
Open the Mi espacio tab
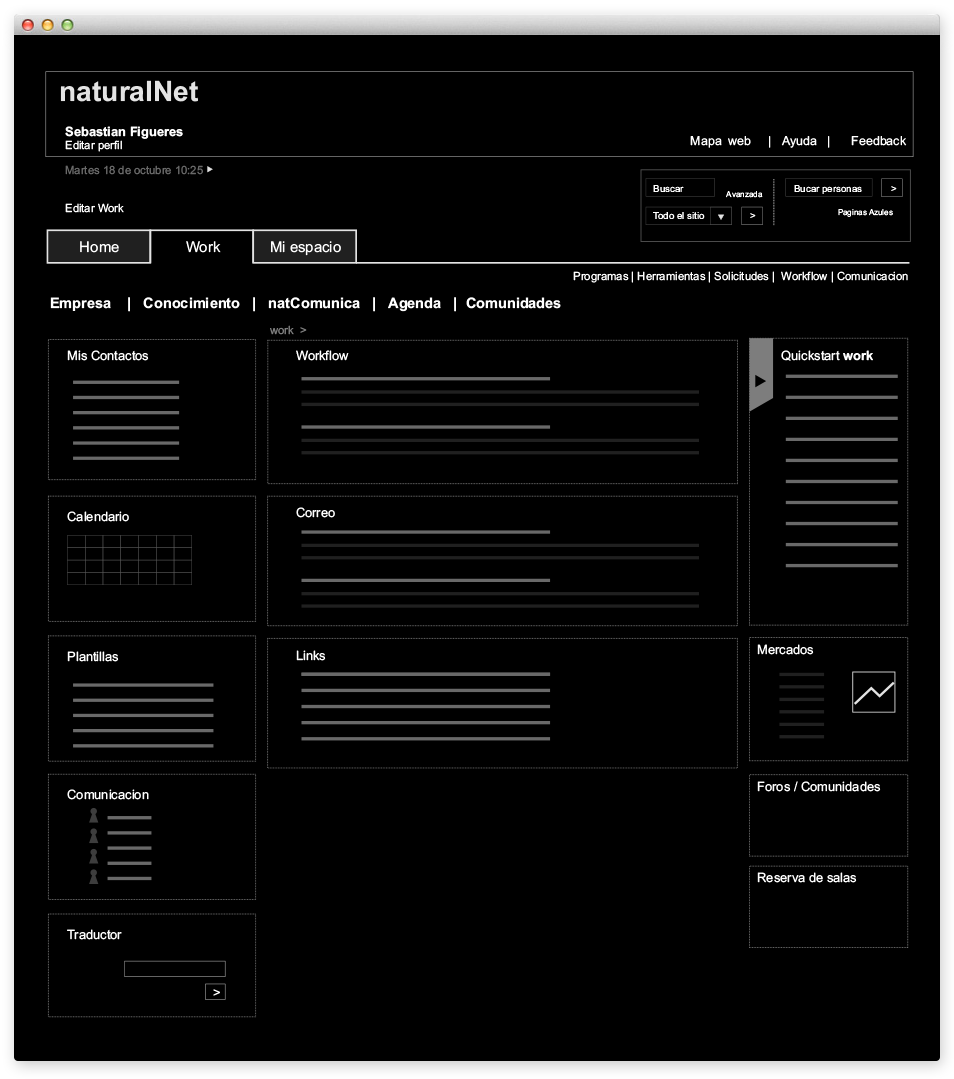(x=305, y=247)
